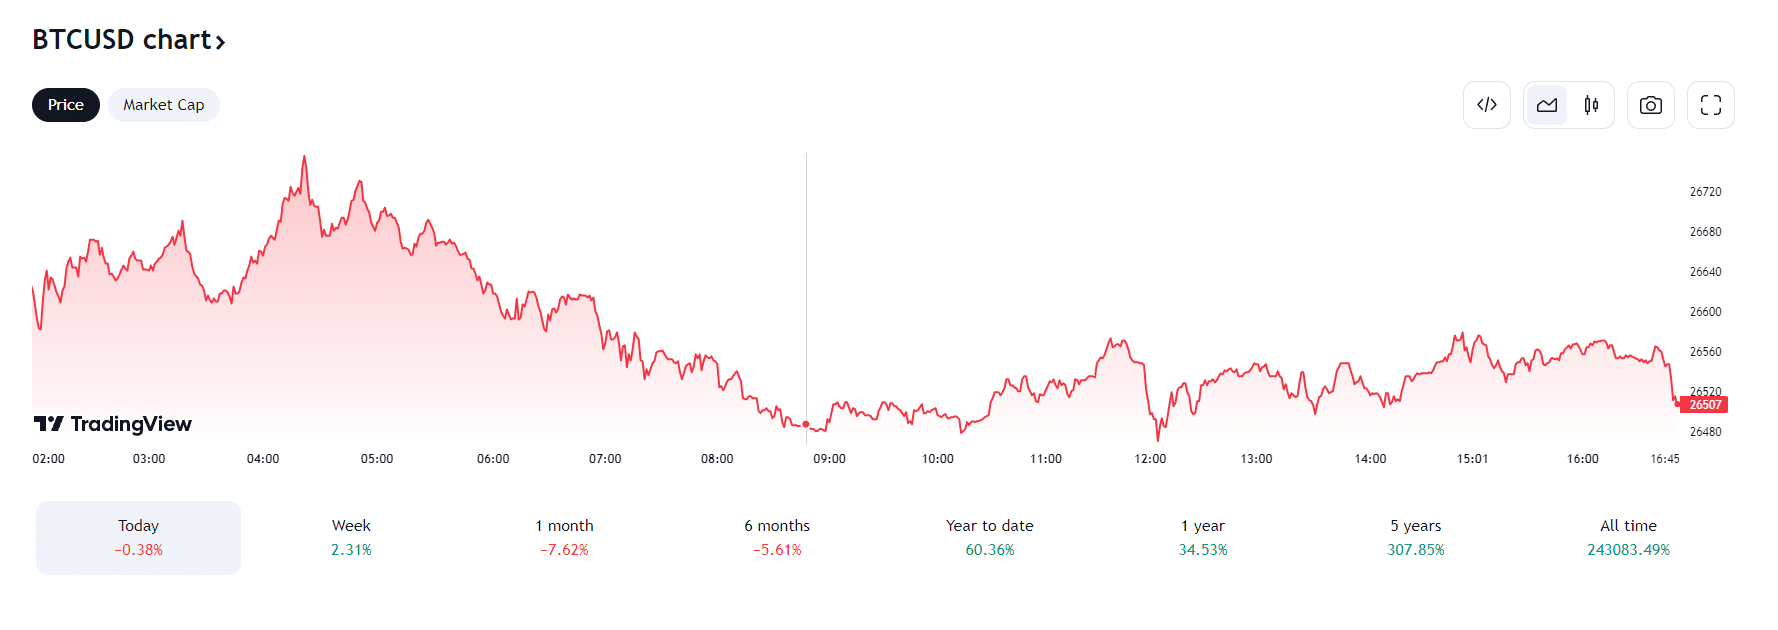The image size is (1778, 630).
Task: Open the embed code option
Action: 1487,105
